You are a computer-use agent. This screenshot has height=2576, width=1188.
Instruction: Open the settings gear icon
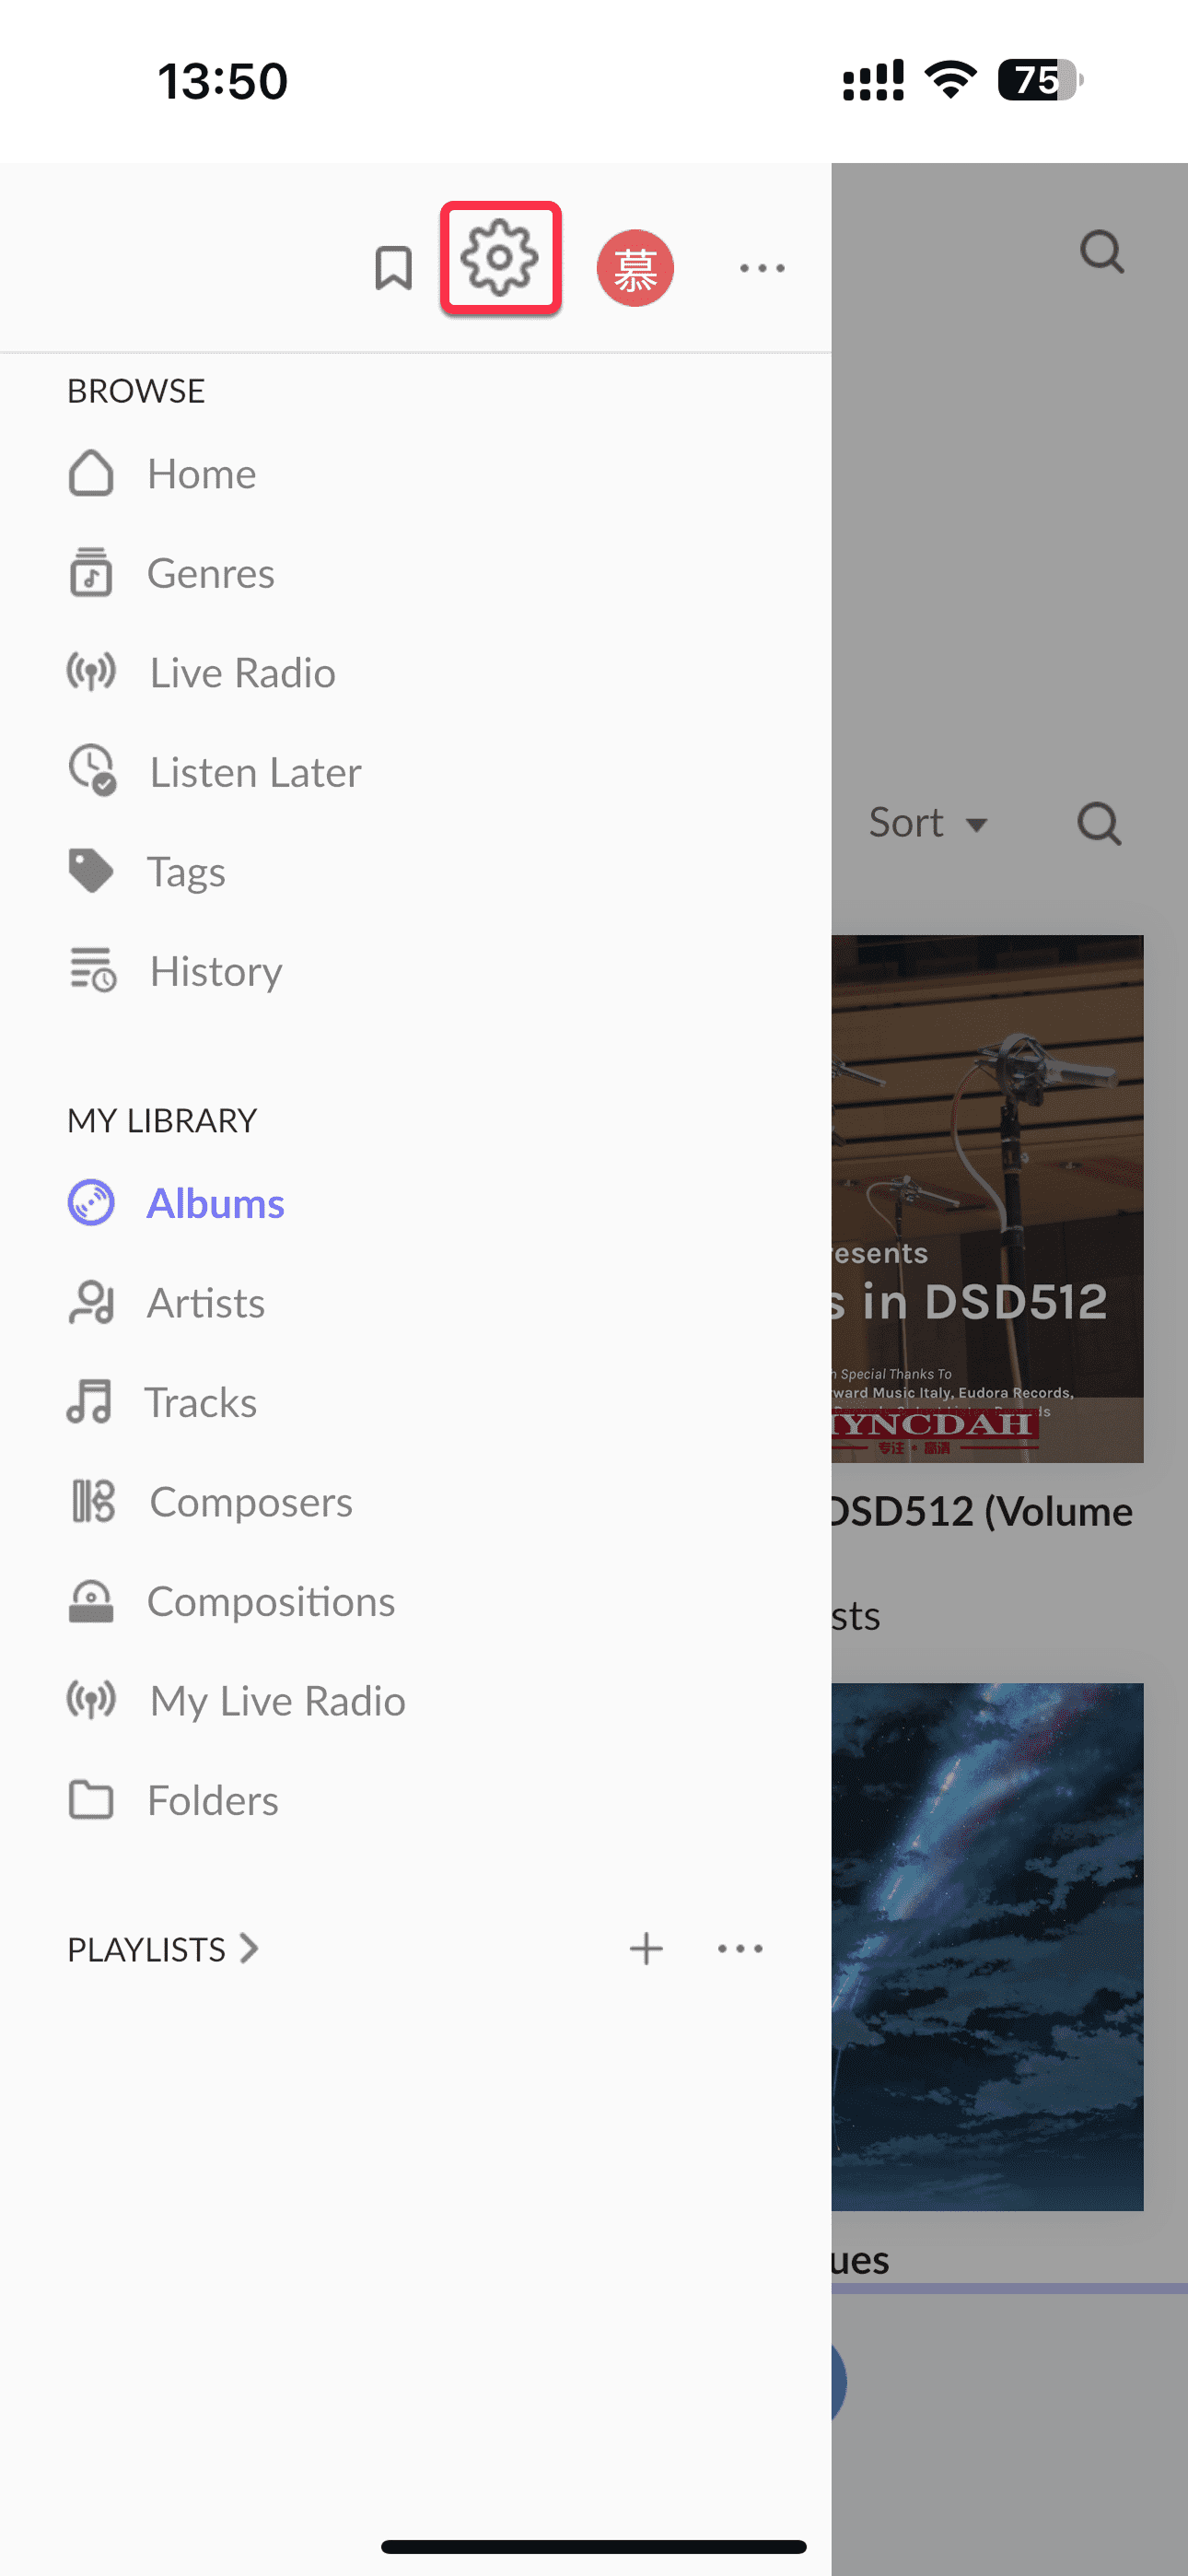(x=500, y=259)
